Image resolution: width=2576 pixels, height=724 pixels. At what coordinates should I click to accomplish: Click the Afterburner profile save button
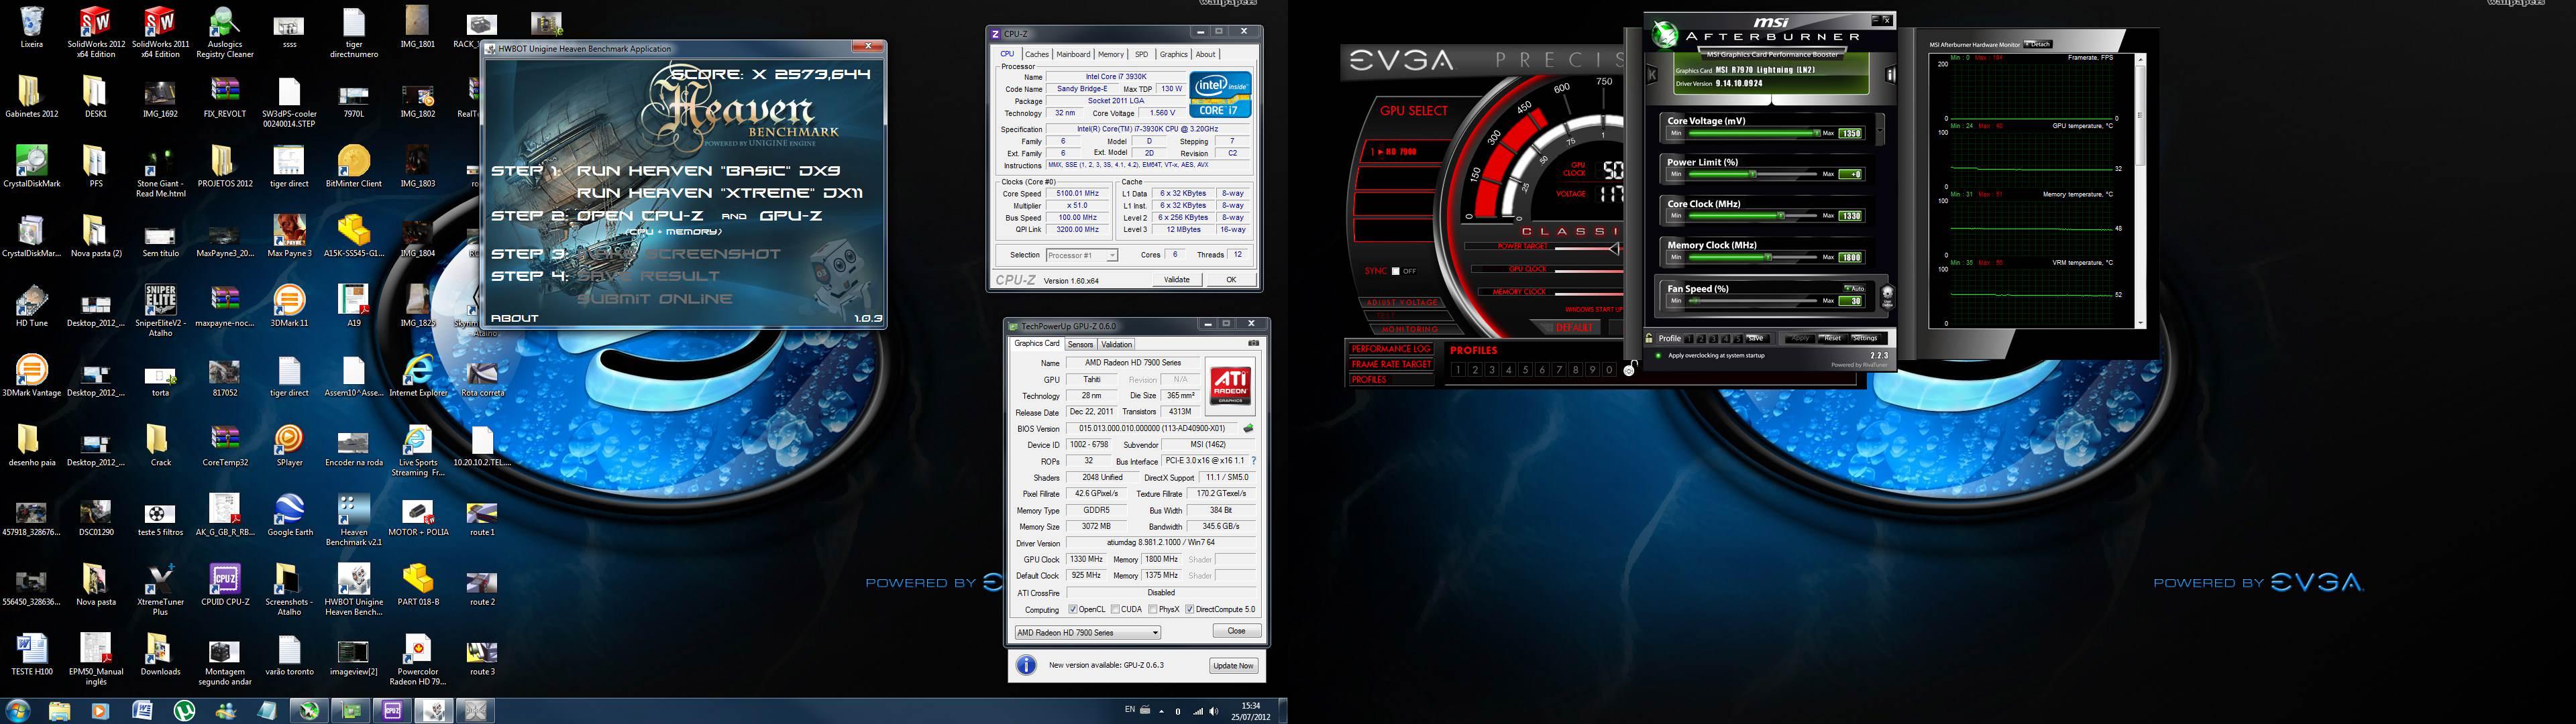1756,338
